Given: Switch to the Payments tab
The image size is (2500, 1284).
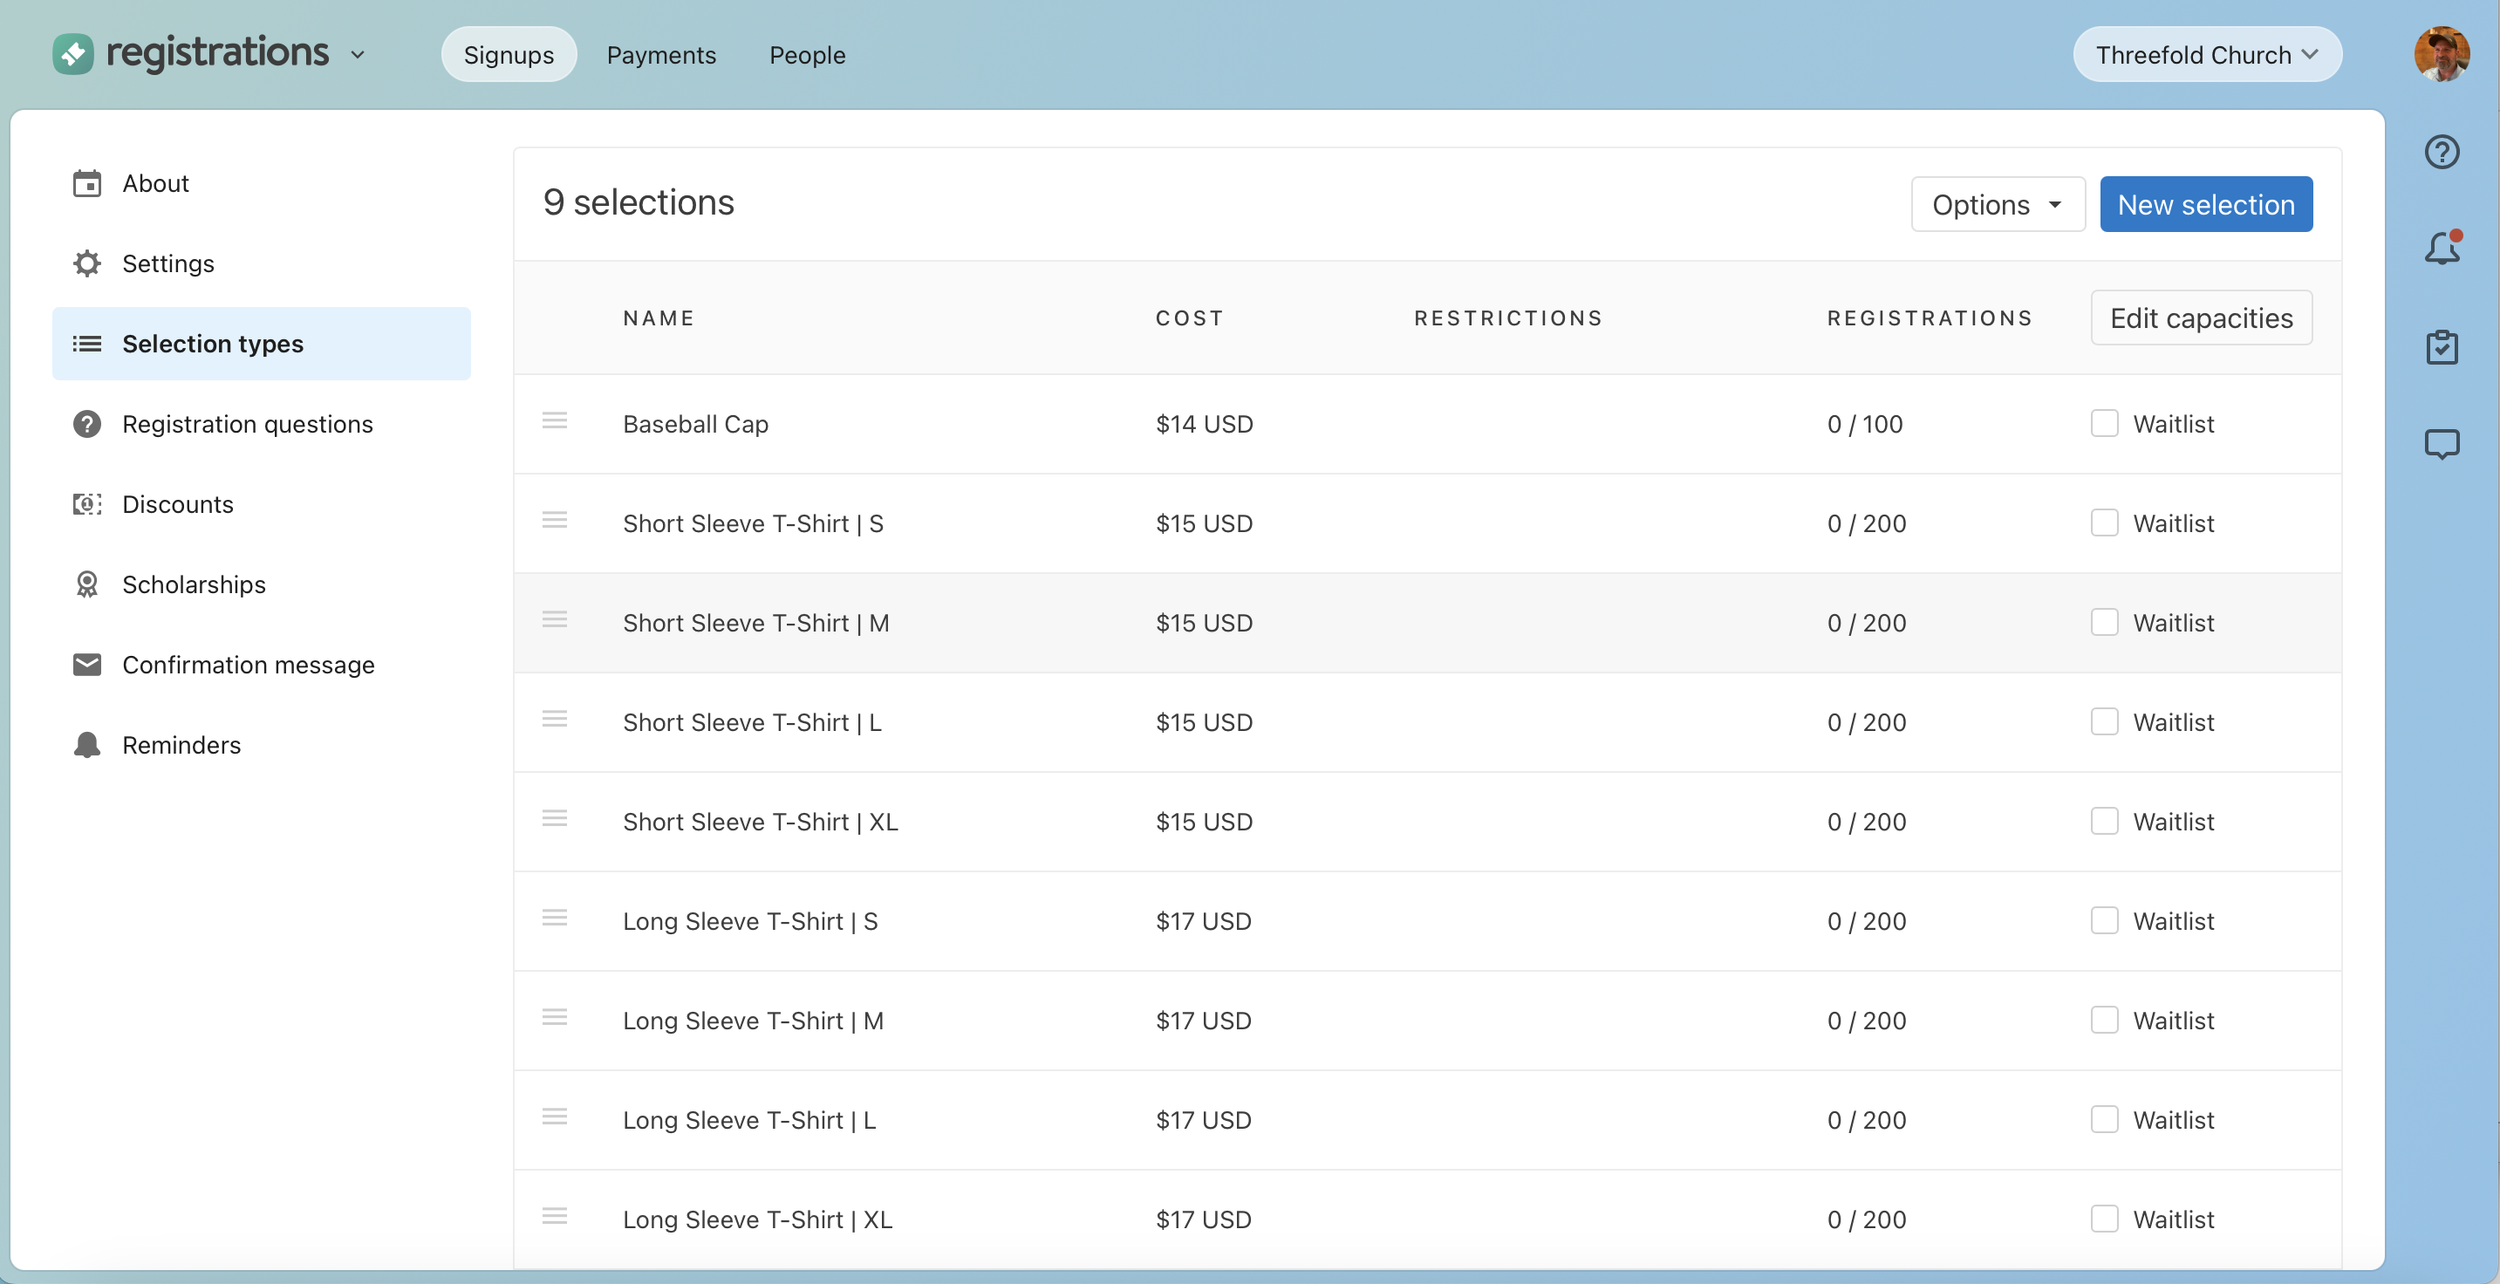Looking at the screenshot, I should tap(661, 55).
